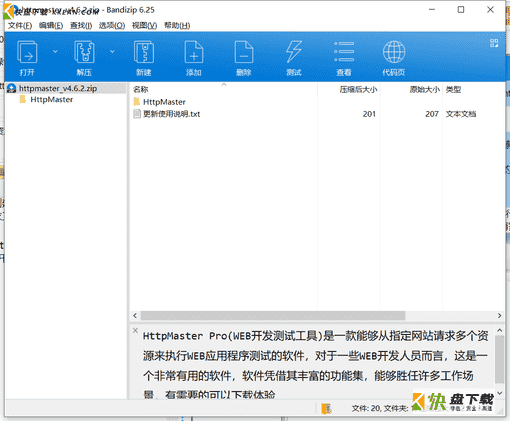Sort by Original size (原始大小) column

[424, 89]
